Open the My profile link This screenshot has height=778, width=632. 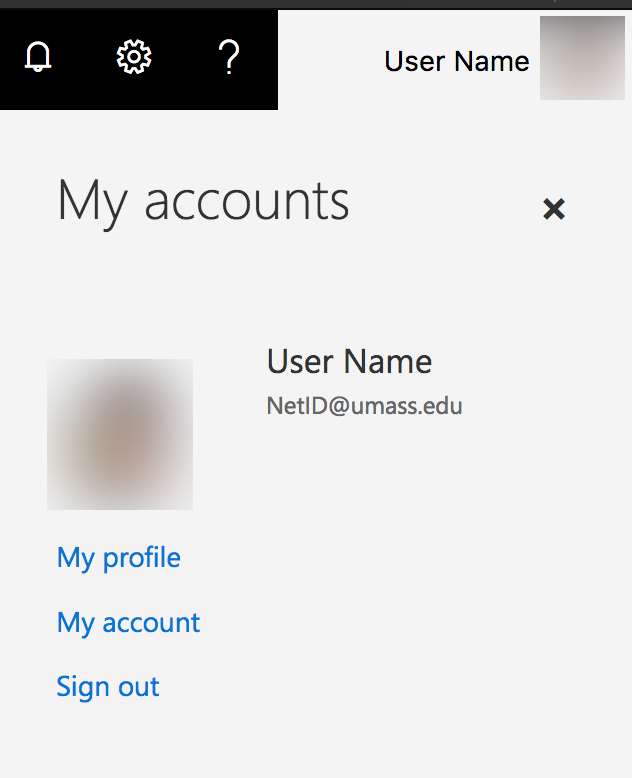coord(119,558)
